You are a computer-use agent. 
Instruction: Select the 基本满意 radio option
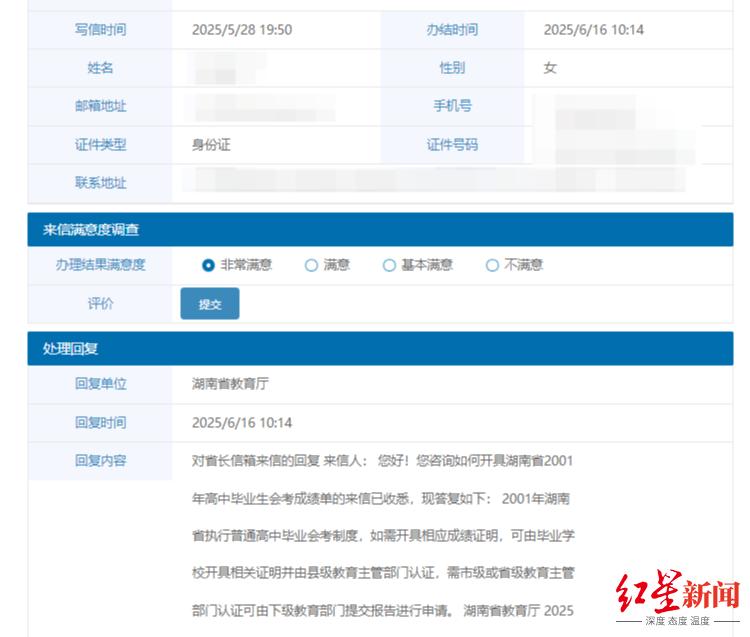[389, 265]
